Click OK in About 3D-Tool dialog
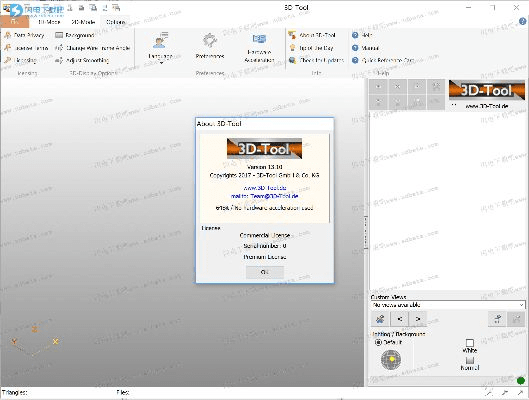The height and width of the screenshot is (400, 529). pos(265,272)
